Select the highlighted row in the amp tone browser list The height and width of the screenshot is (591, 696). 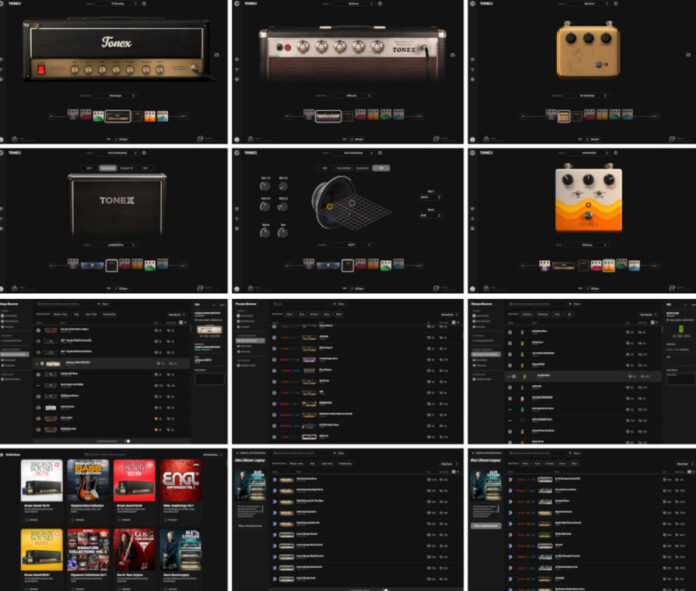[111, 363]
